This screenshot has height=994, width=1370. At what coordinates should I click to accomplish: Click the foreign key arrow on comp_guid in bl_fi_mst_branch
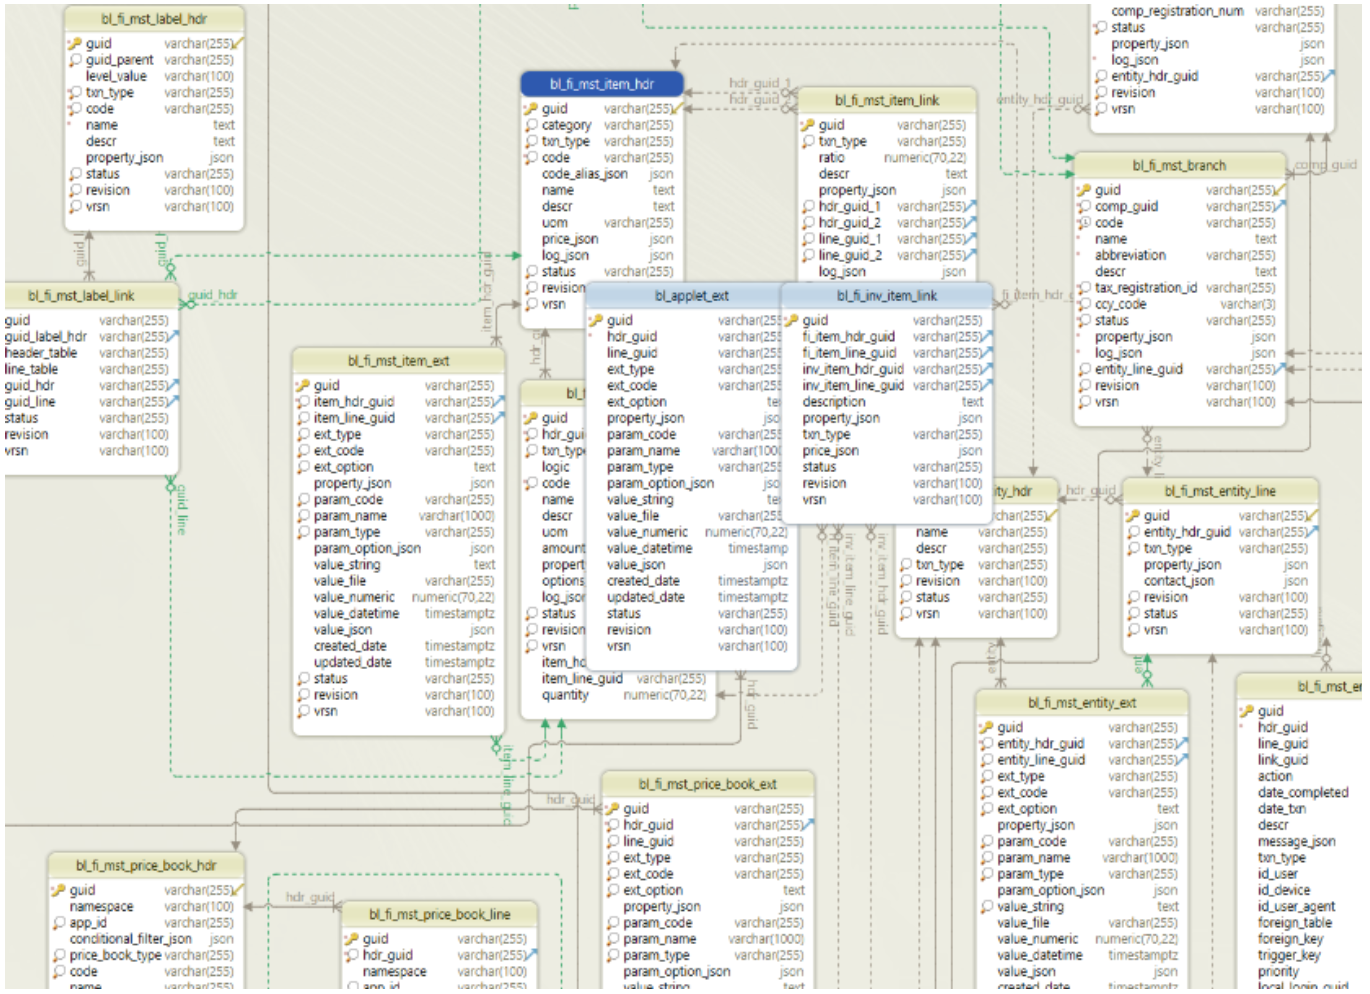coord(1280,206)
